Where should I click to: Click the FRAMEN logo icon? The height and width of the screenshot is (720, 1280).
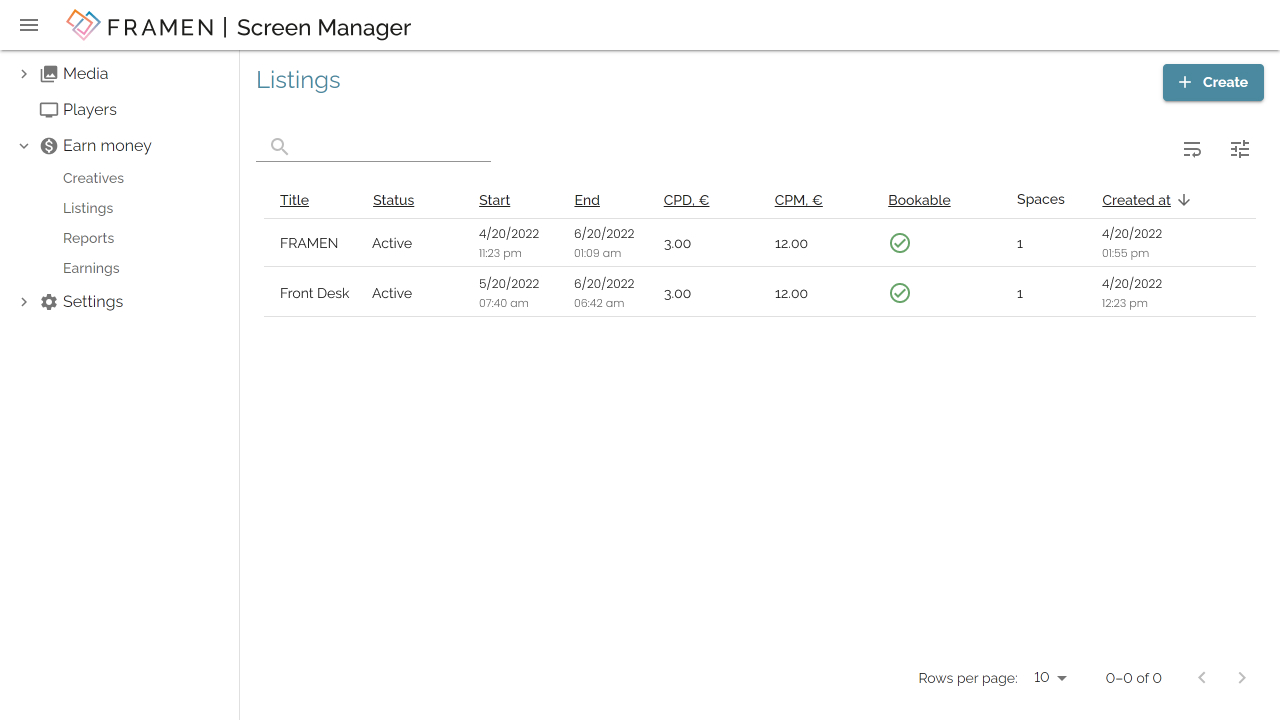83,25
